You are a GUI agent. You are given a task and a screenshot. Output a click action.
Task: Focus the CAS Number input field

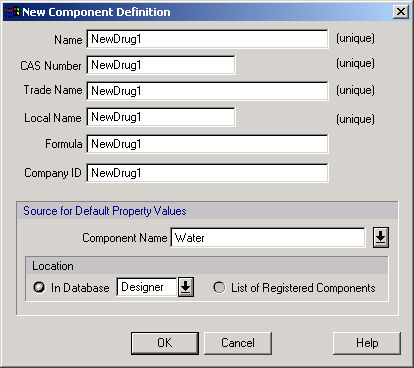pos(161,65)
